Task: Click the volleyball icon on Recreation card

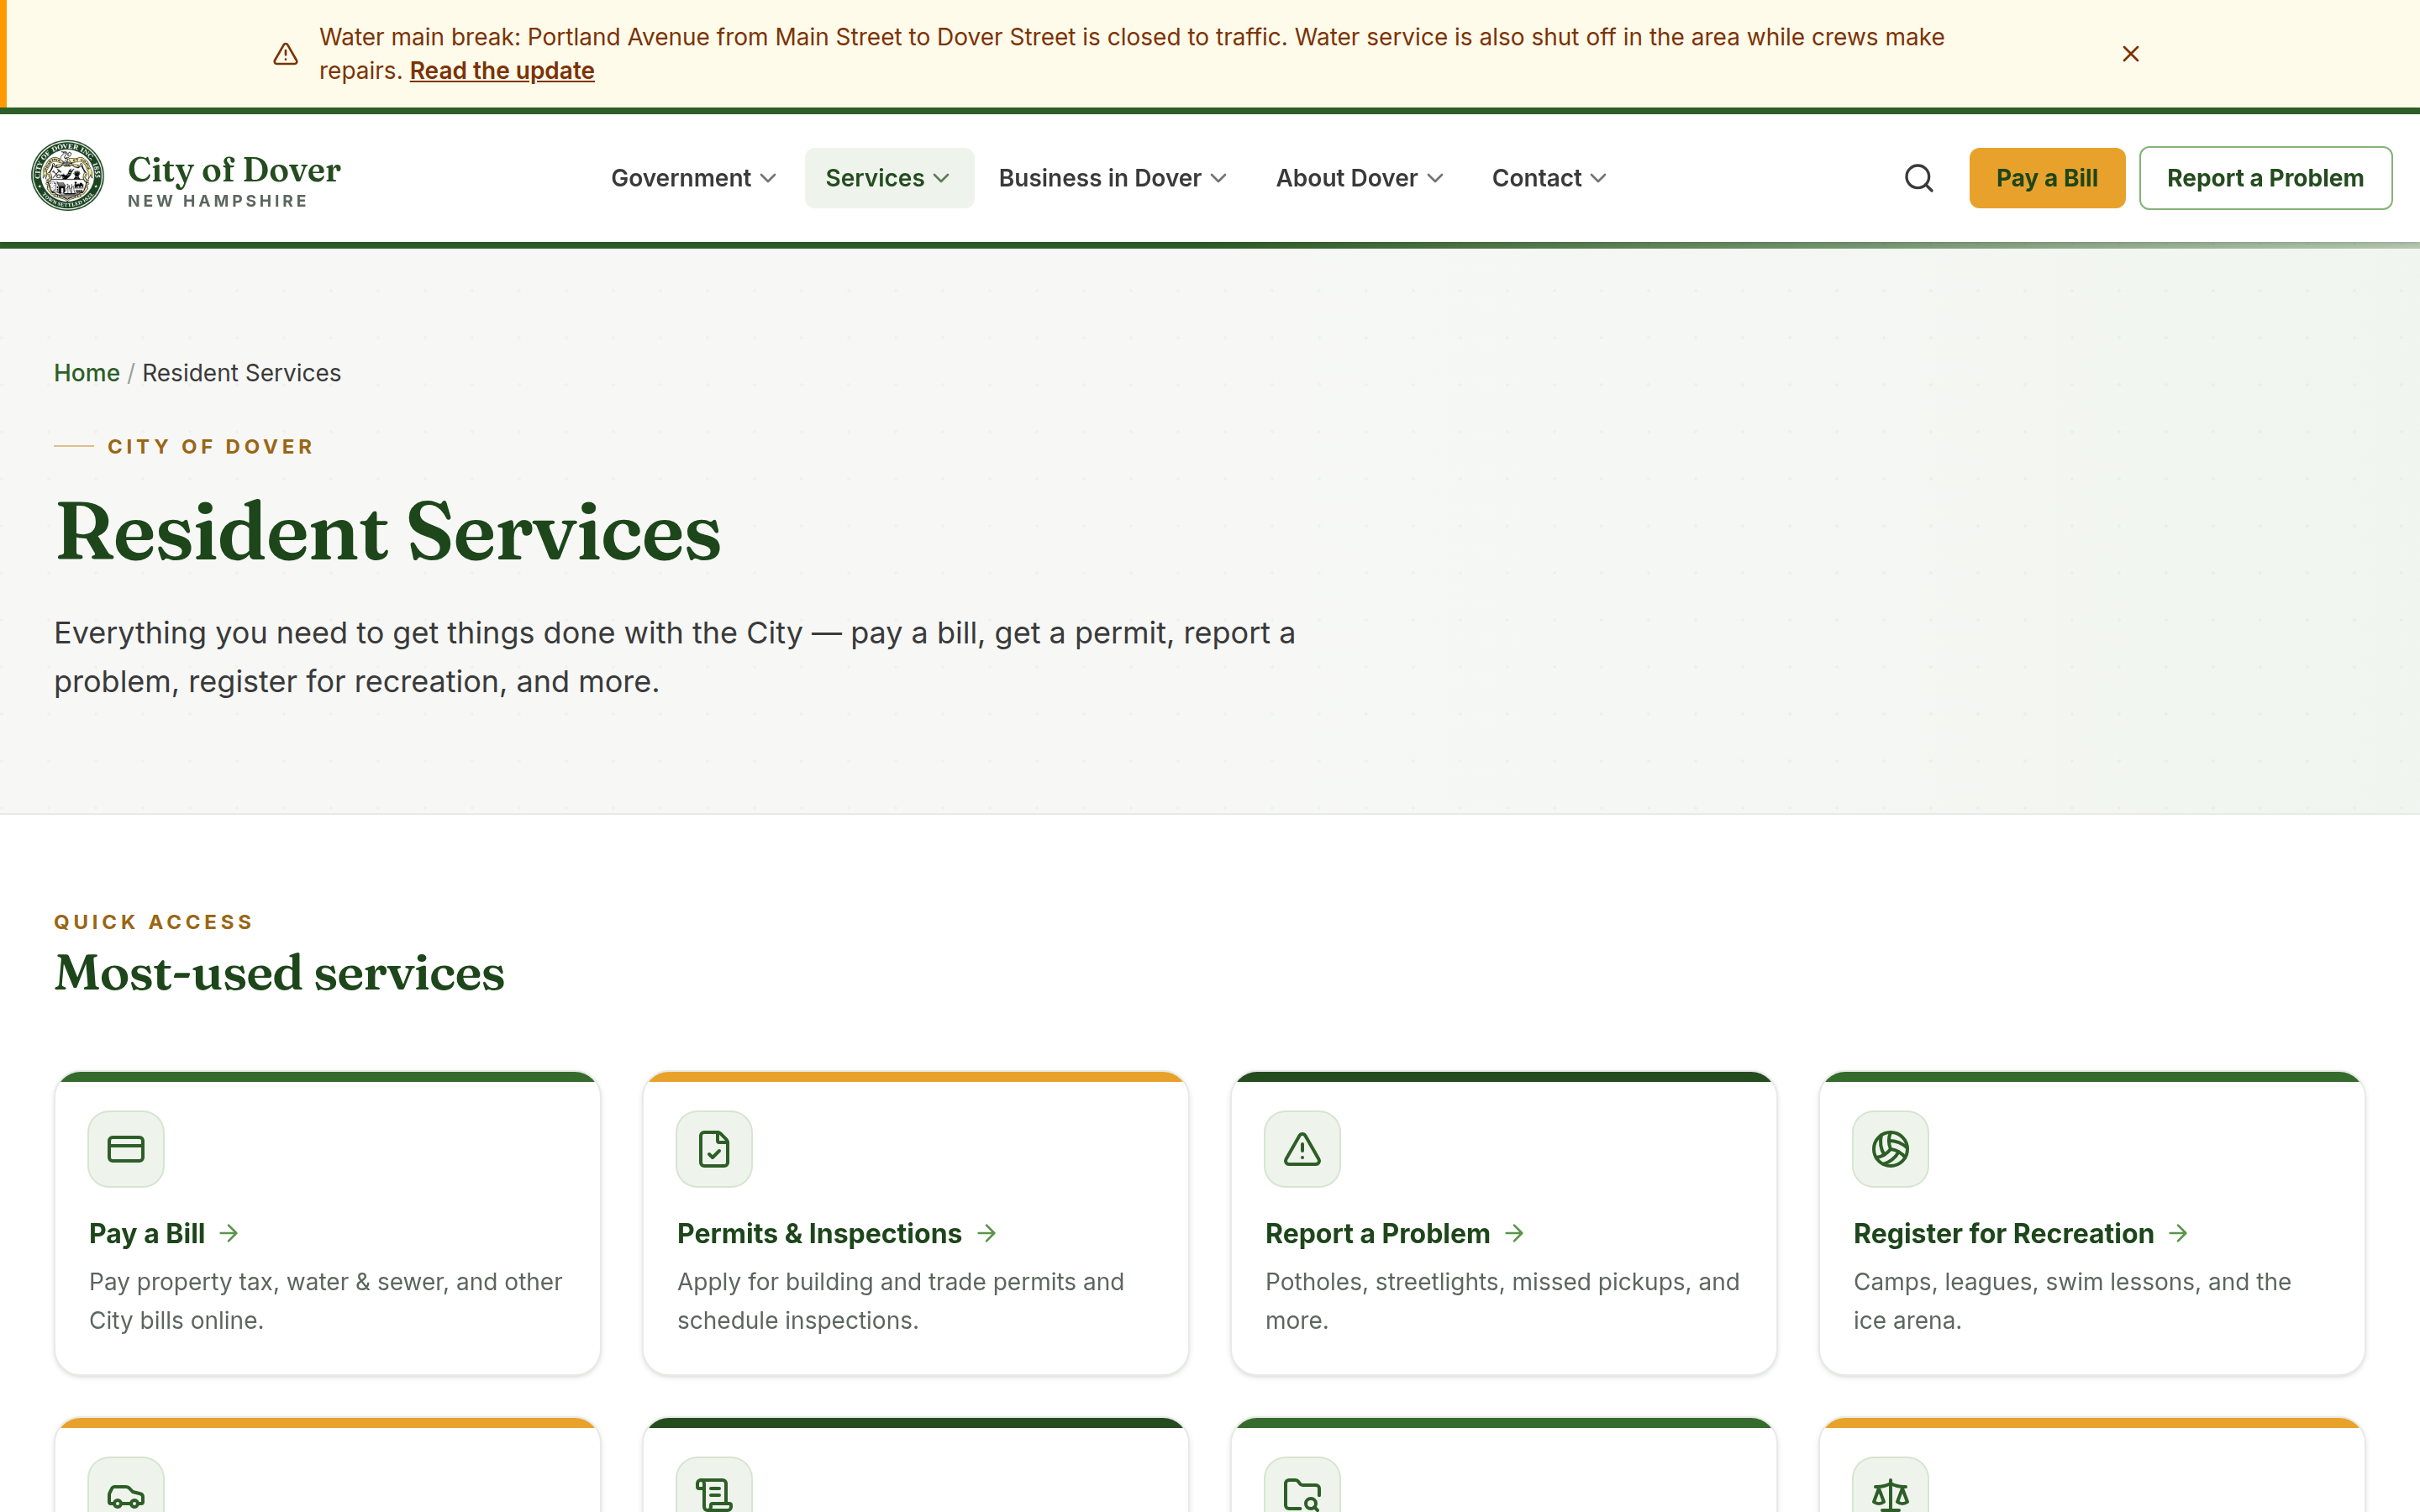Action: [1890, 1149]
